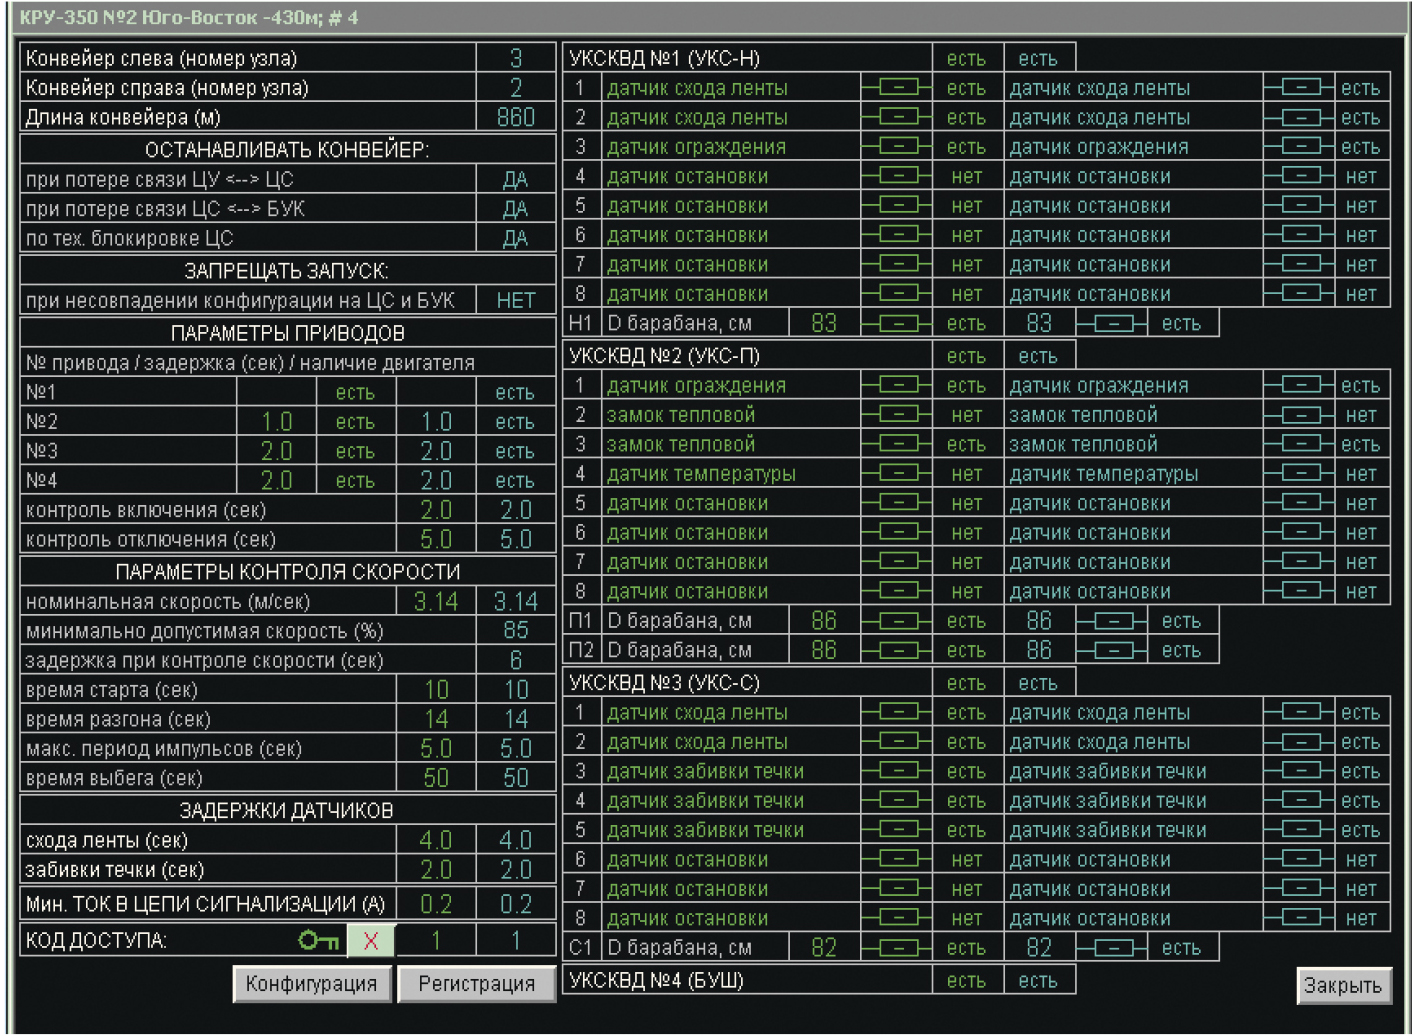Click green contact symbol in УКСКВД №3 row 1

tap(897, 713)
